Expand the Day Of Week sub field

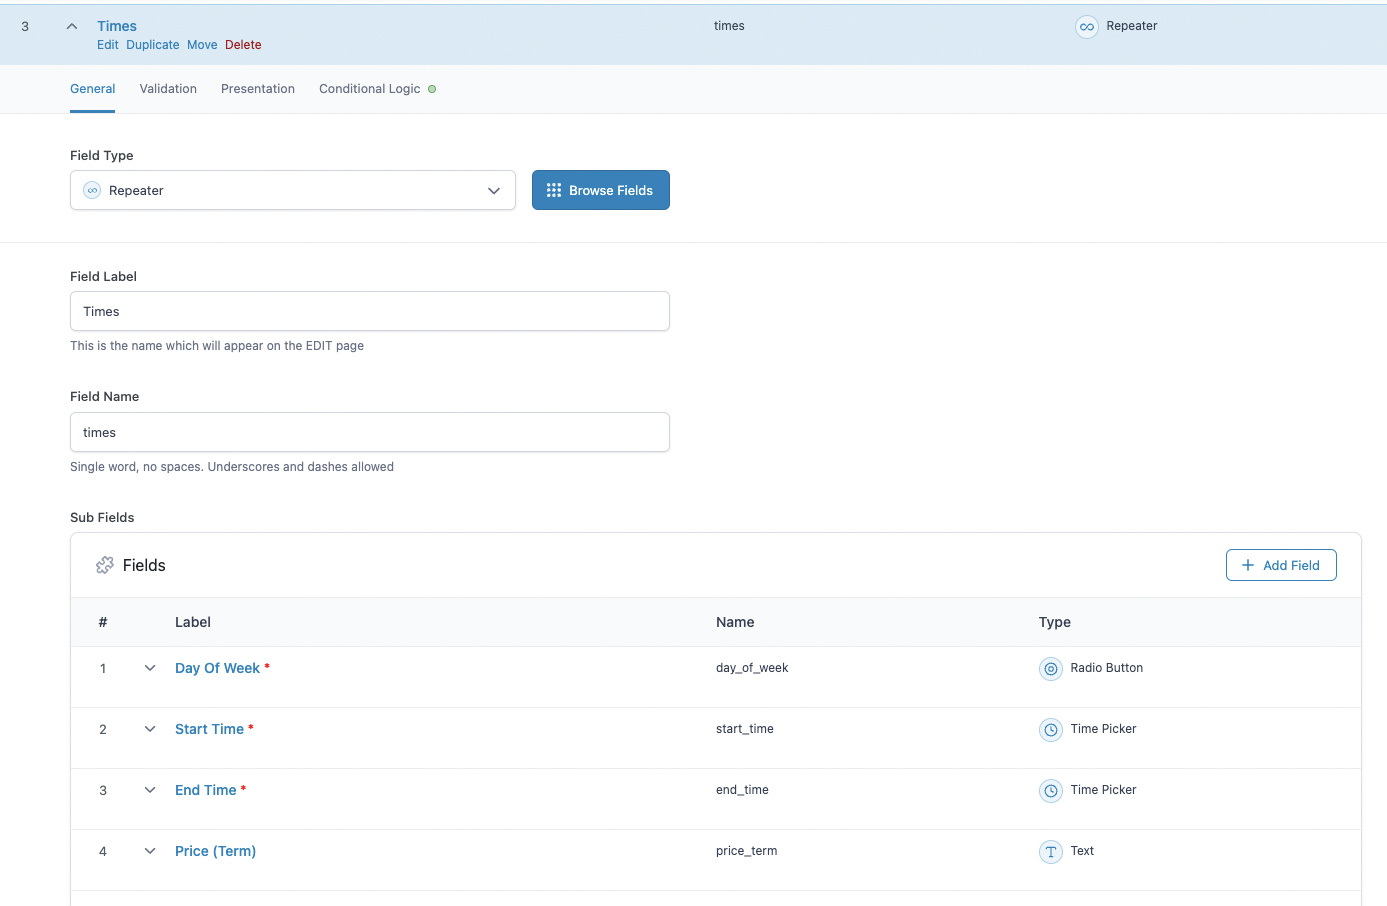click(150, 668)
